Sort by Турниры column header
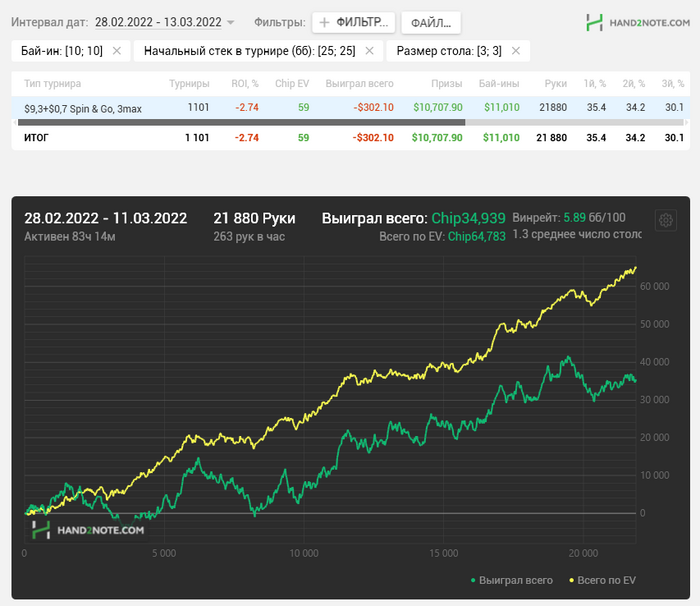Screen dimensions: 700x606 [x=189, y=84]
